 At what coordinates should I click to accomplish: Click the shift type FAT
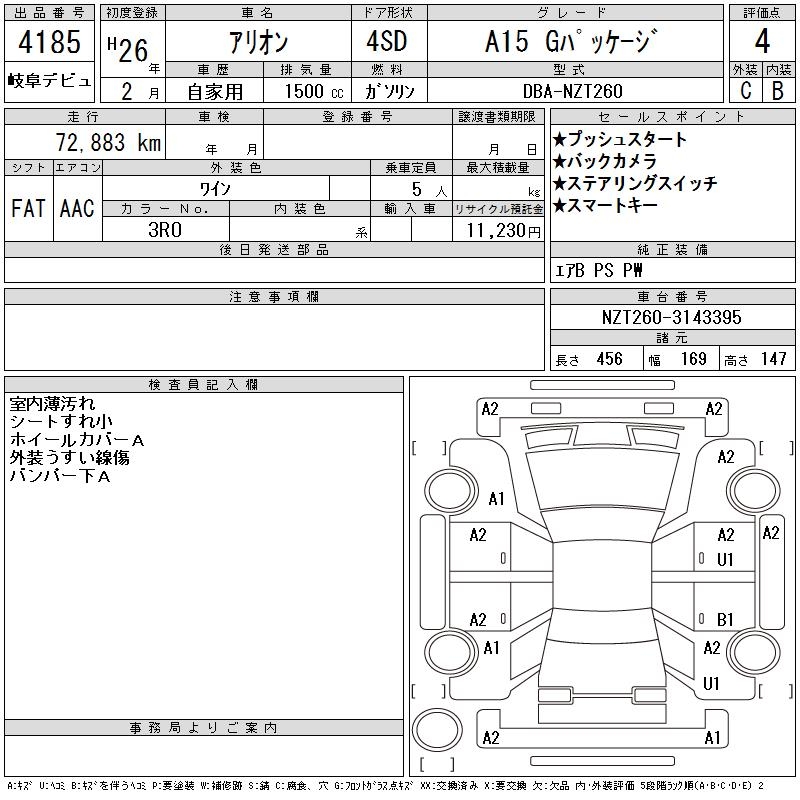28,208
